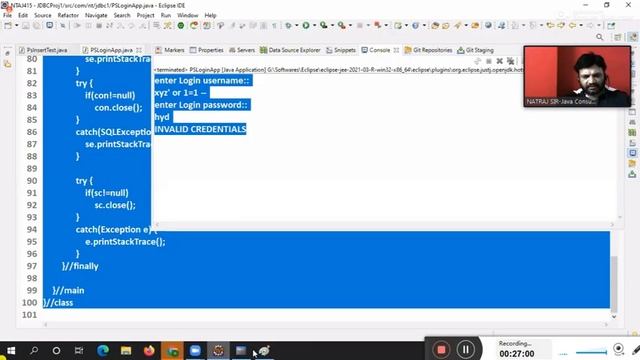This screenshot has width=640, height=360.
Task: Click the Open Type toolbar icon
Action: coord(435,25)
